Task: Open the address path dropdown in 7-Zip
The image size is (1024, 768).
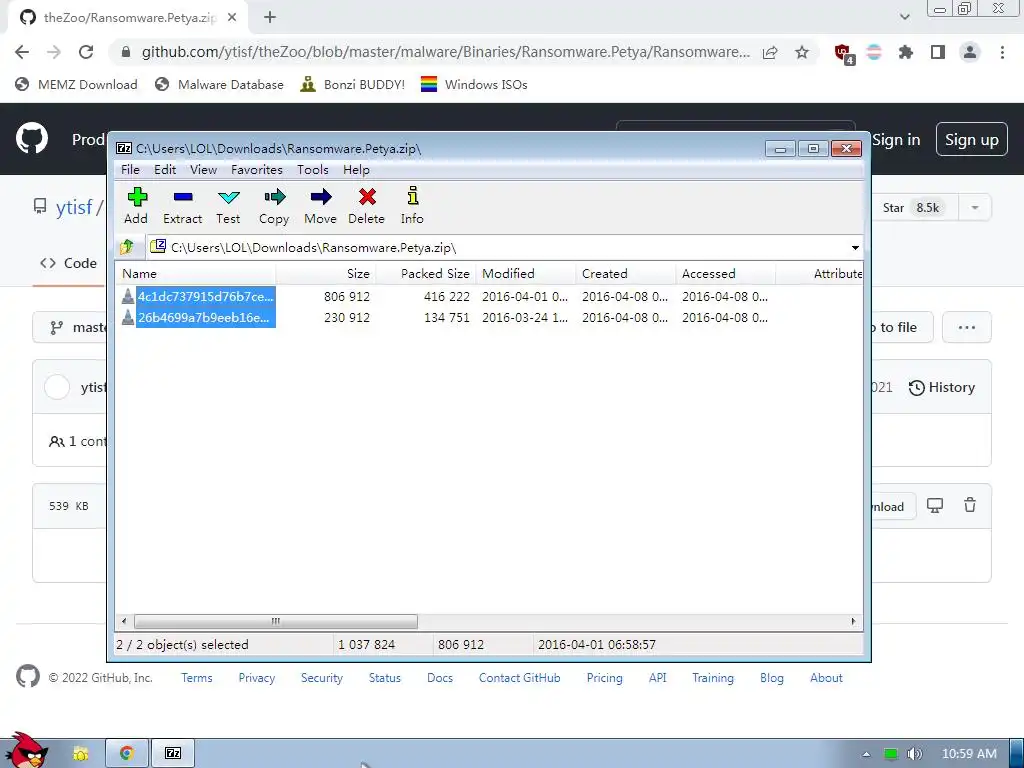Action: click(x=855, y=248)
